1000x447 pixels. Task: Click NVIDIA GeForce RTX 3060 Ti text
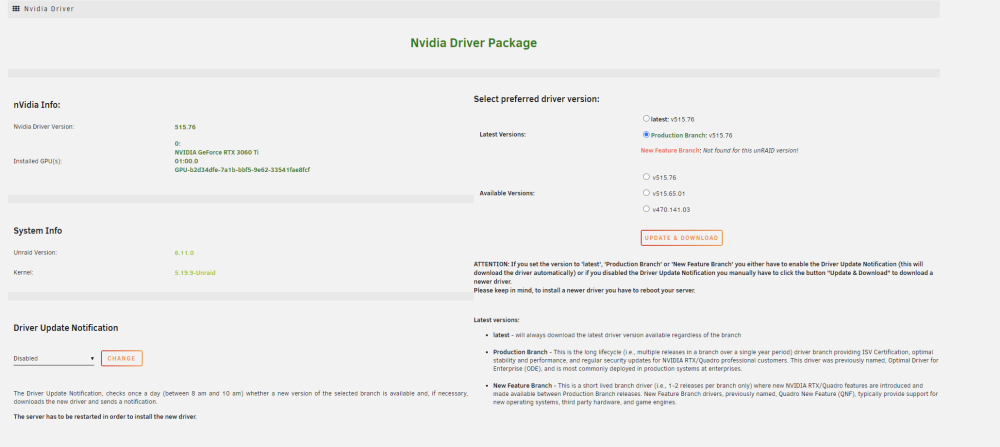216,152
